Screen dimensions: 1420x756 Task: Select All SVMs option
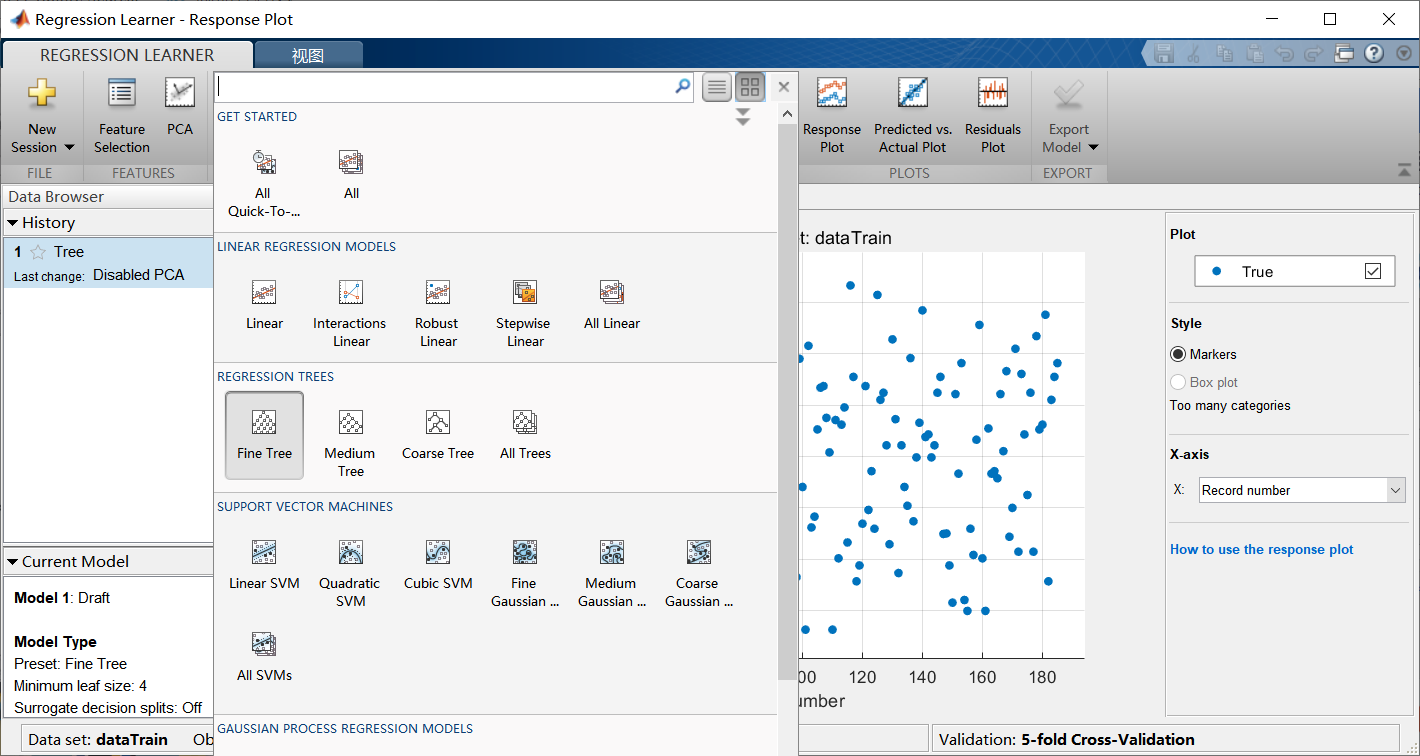pyautogui.click(x=264, y=657)
